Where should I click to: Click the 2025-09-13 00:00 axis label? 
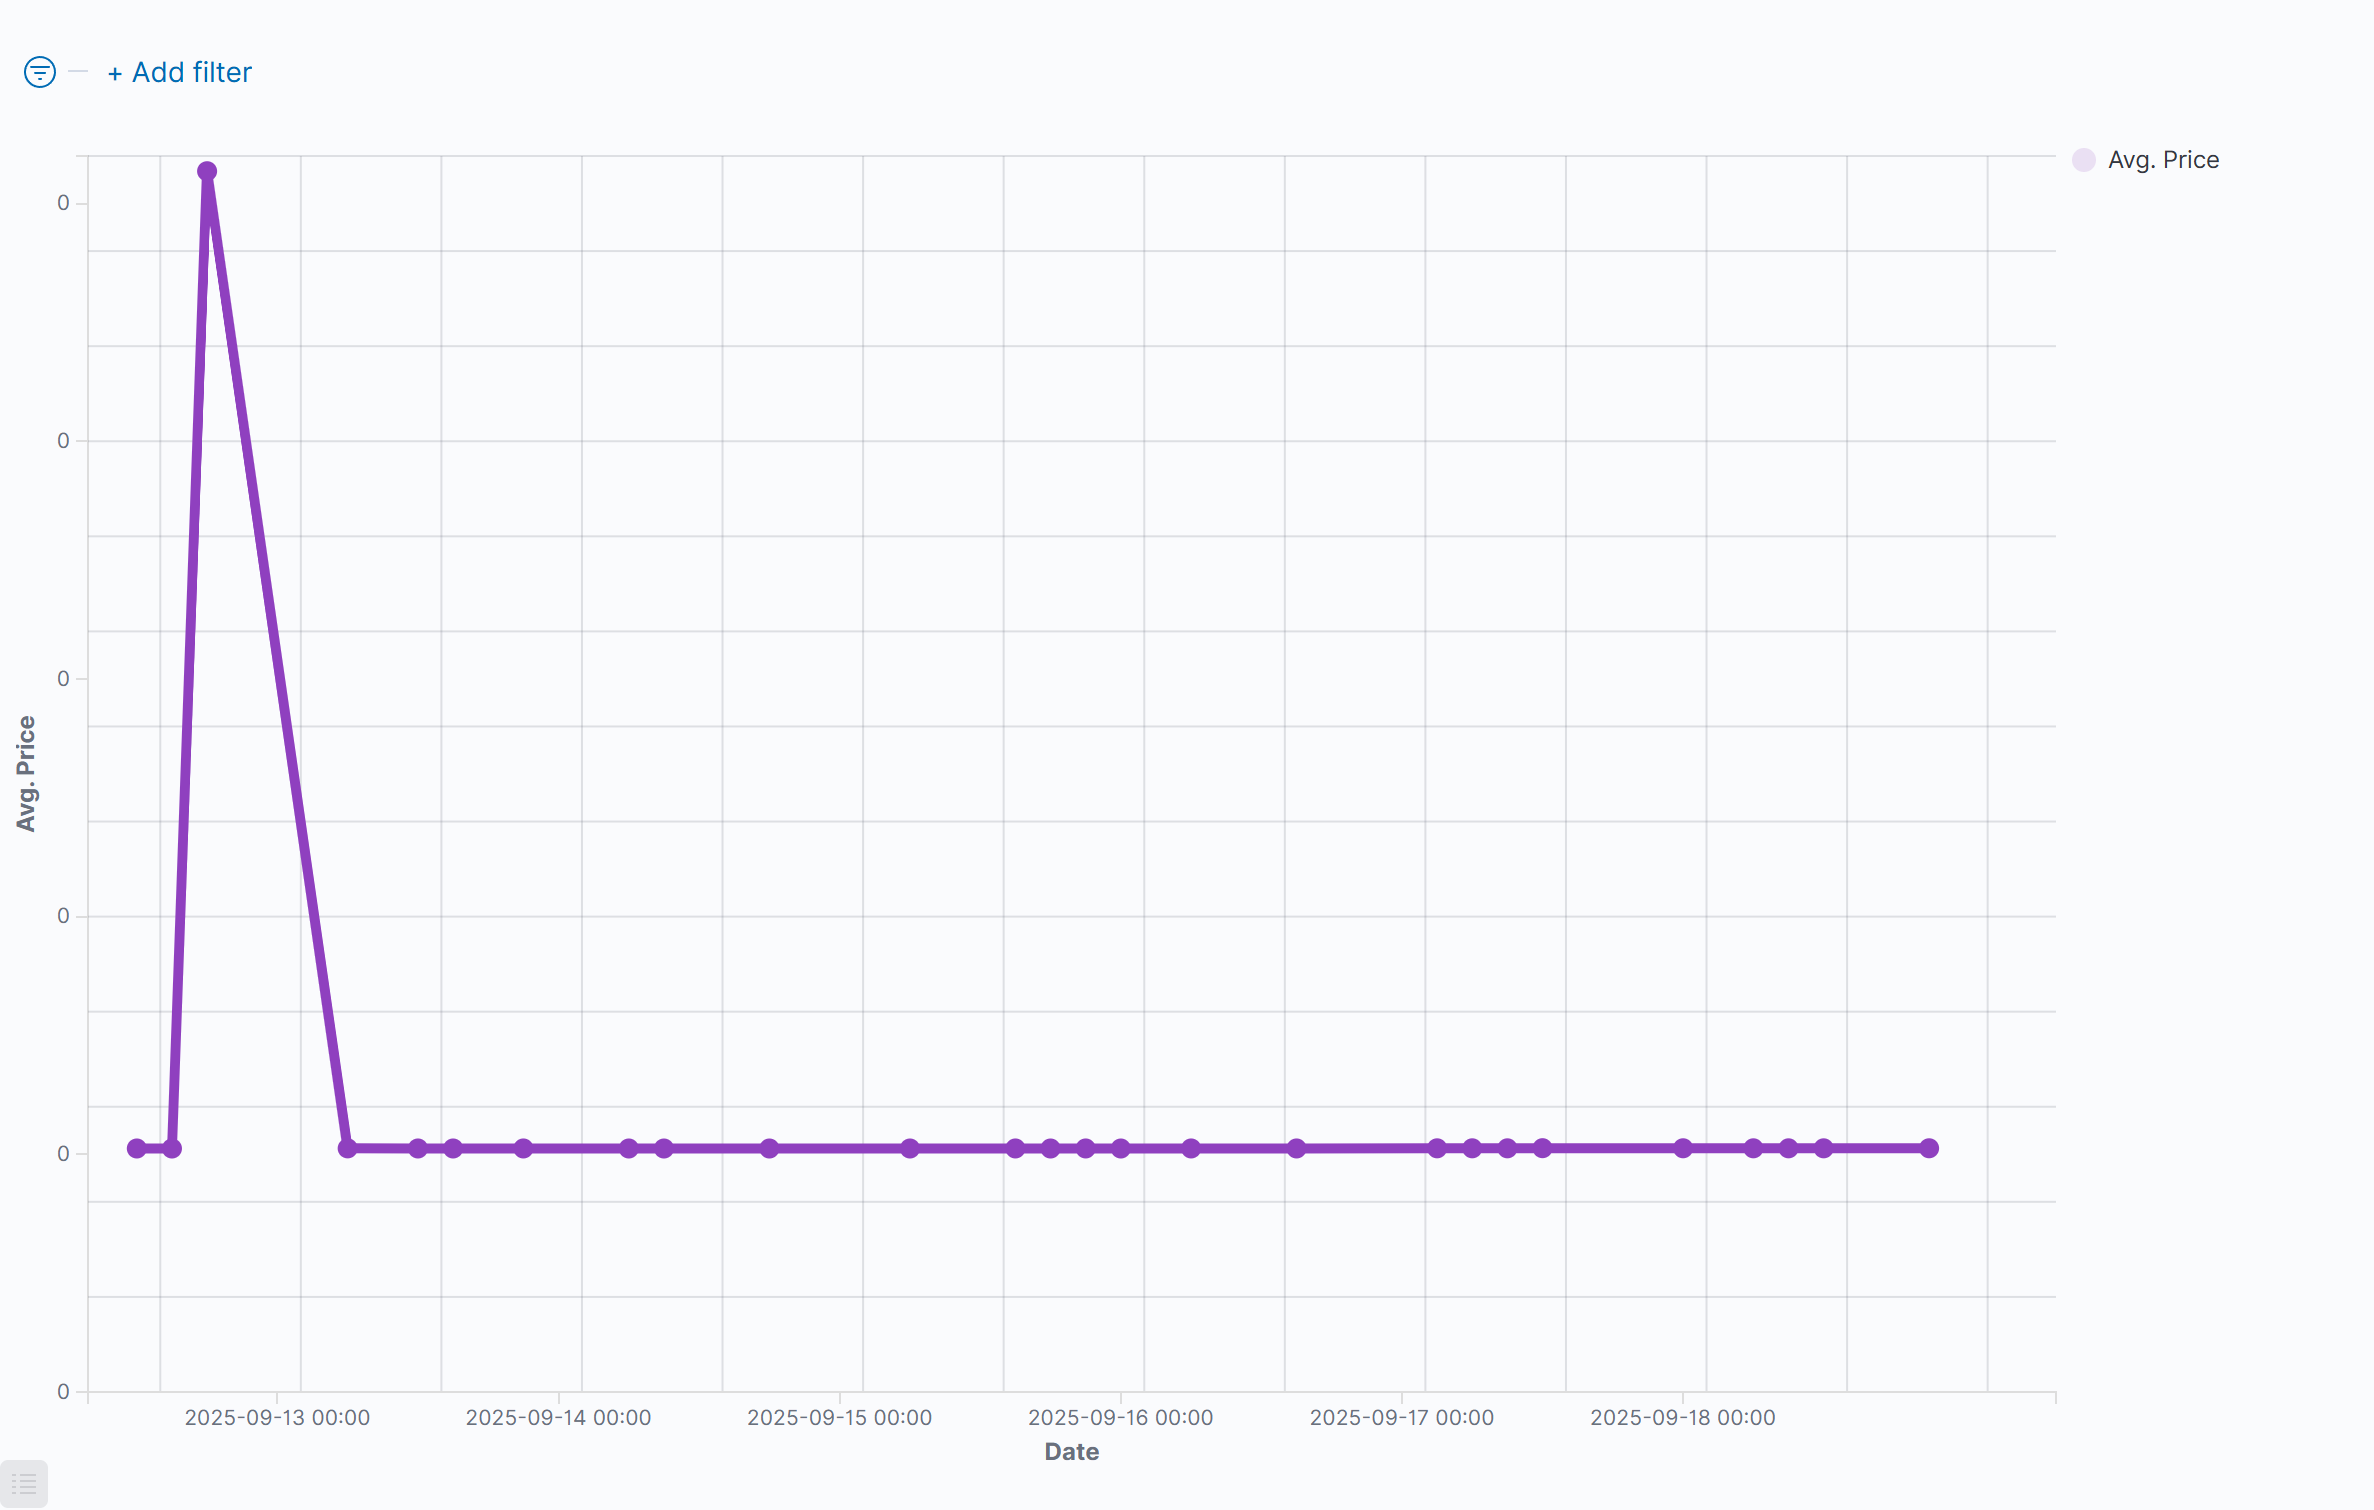tap(277, 1417)
